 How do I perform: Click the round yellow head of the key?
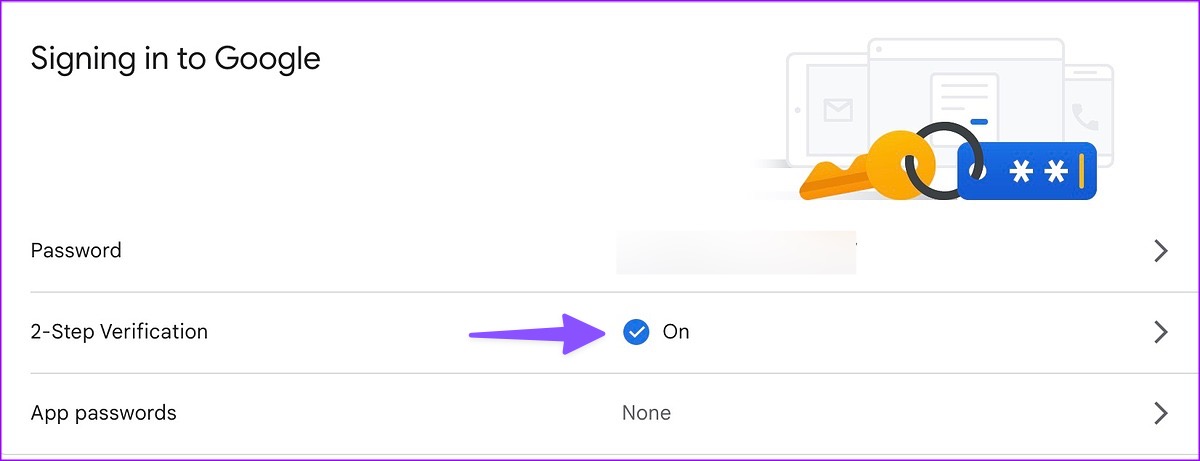point(892,158)
